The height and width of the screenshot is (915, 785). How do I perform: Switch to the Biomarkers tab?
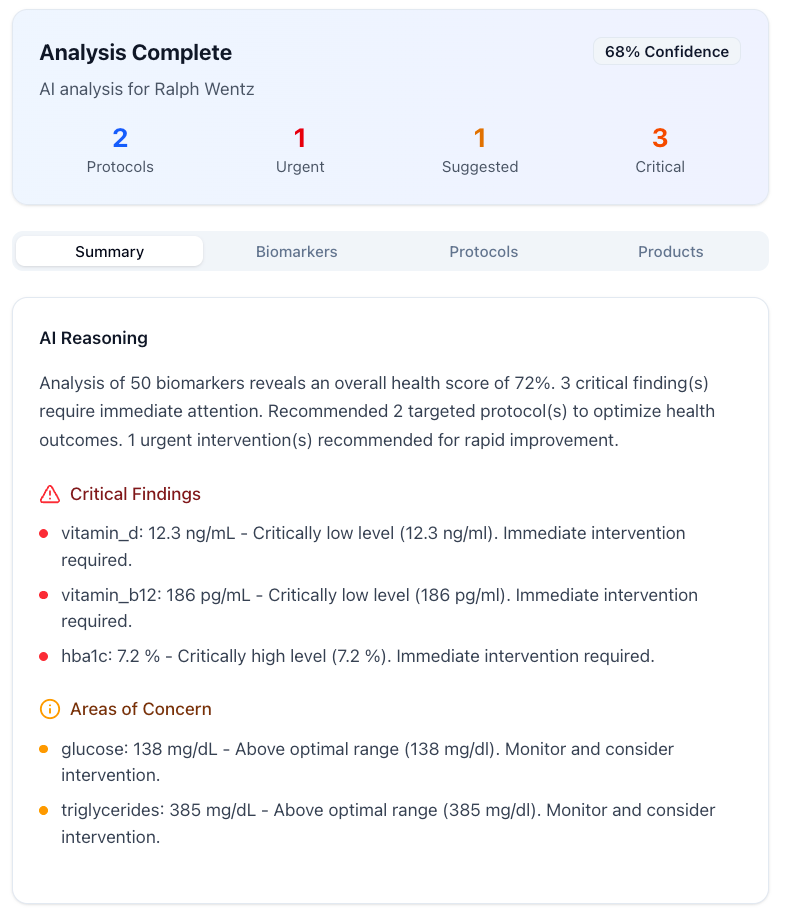(x=296, y=252)
